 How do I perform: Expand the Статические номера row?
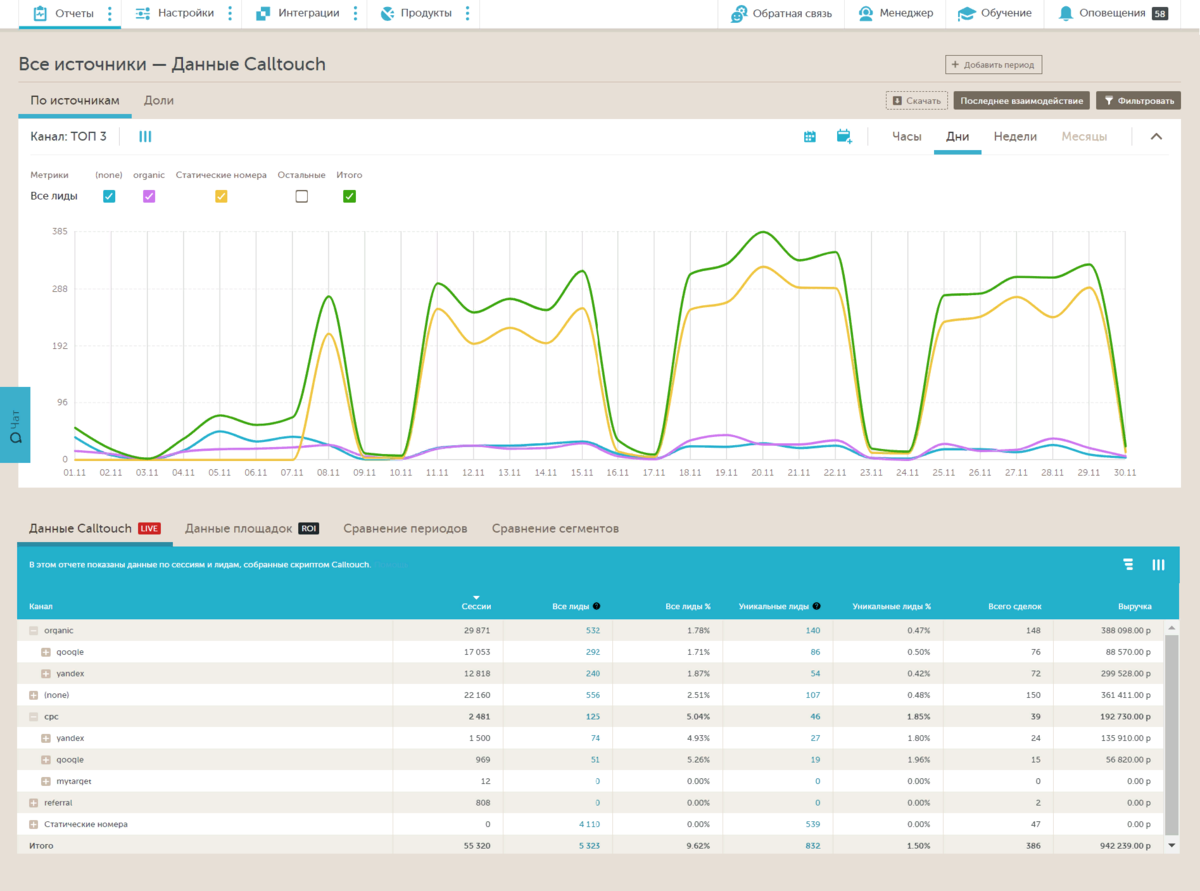coord(34,824)
